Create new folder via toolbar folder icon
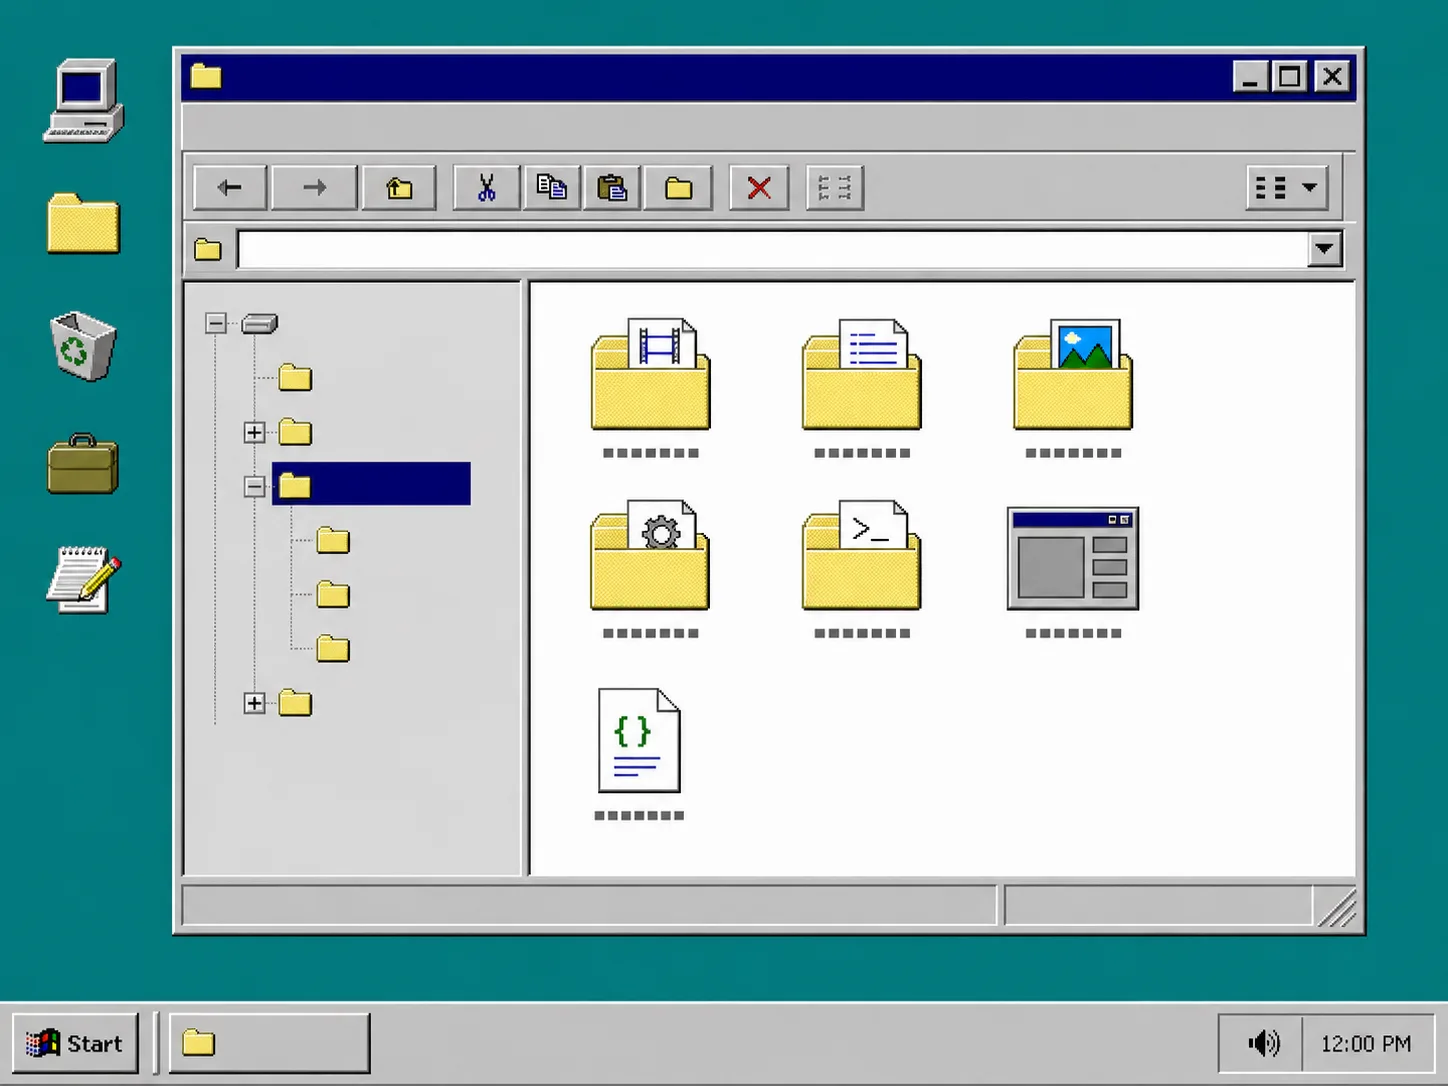This screenshot has width=1448, height=1086. point(678,188)
